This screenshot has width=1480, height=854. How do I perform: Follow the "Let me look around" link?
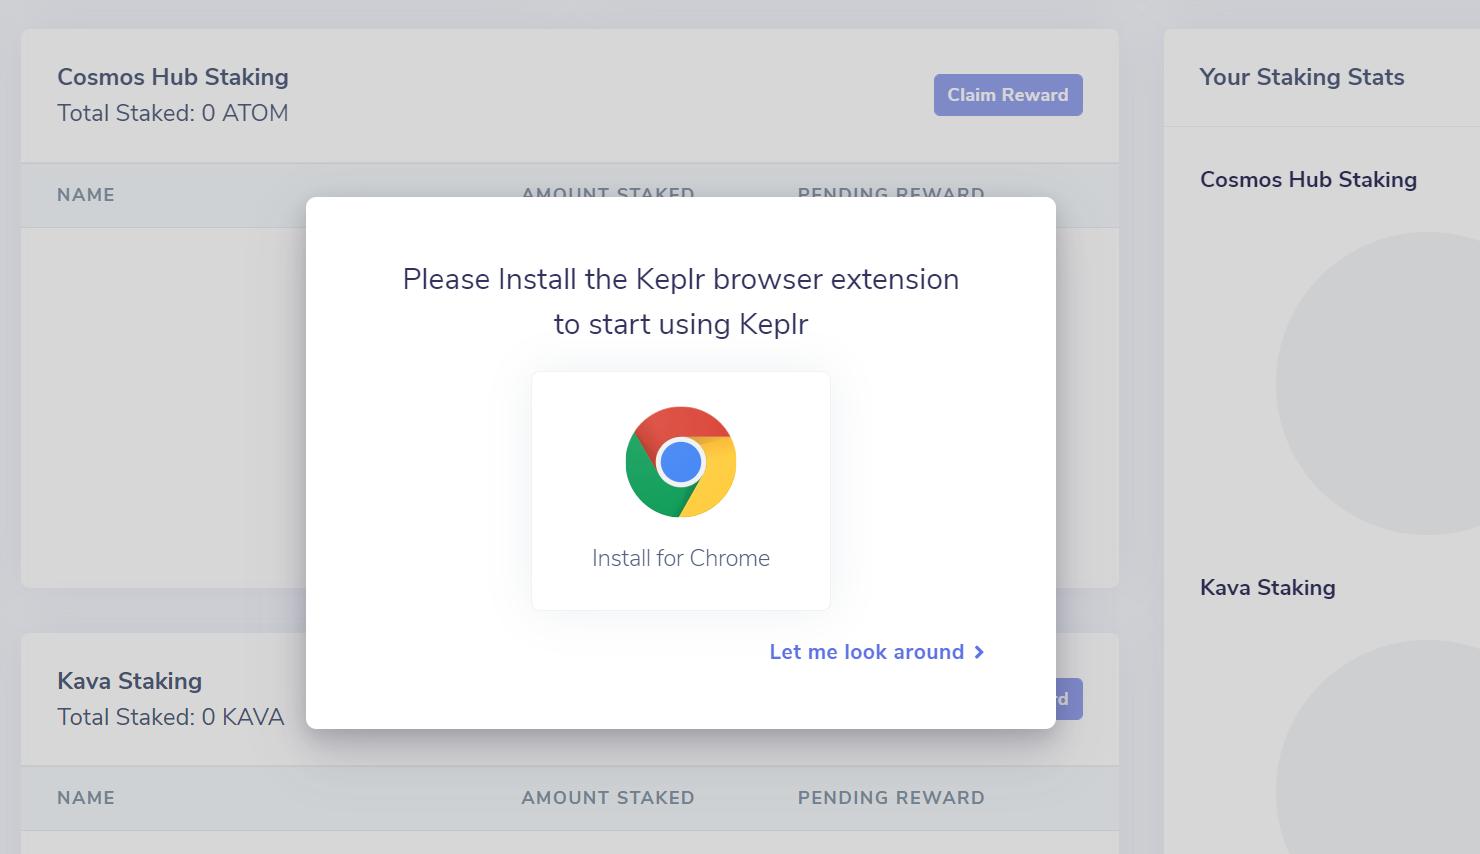point(866,652)
